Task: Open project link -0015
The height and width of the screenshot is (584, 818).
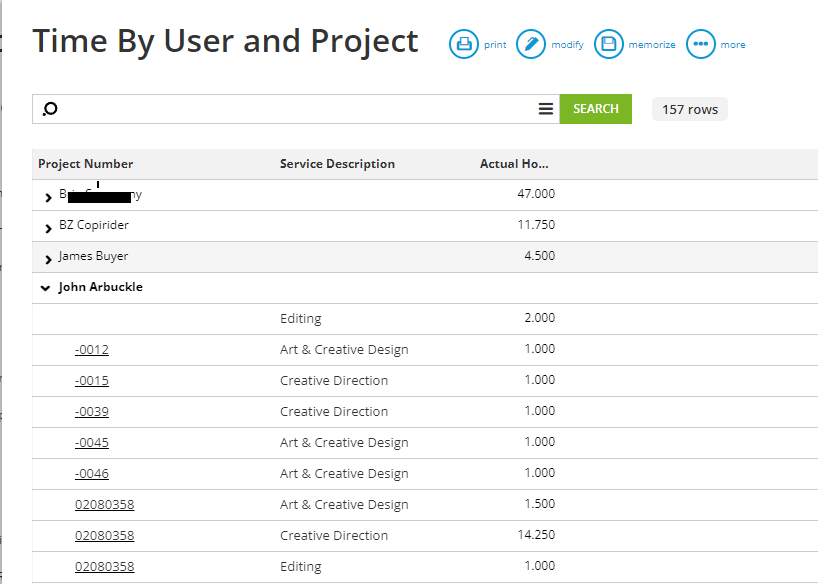Action: point(92,380)
